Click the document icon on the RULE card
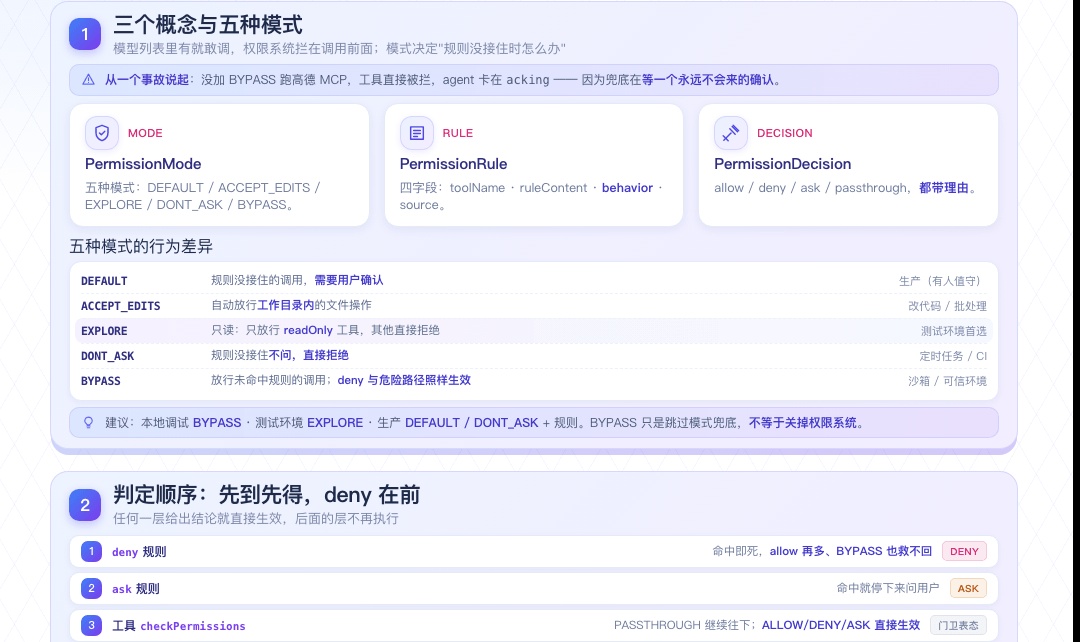1080x642 pixels. coord(417,133)
